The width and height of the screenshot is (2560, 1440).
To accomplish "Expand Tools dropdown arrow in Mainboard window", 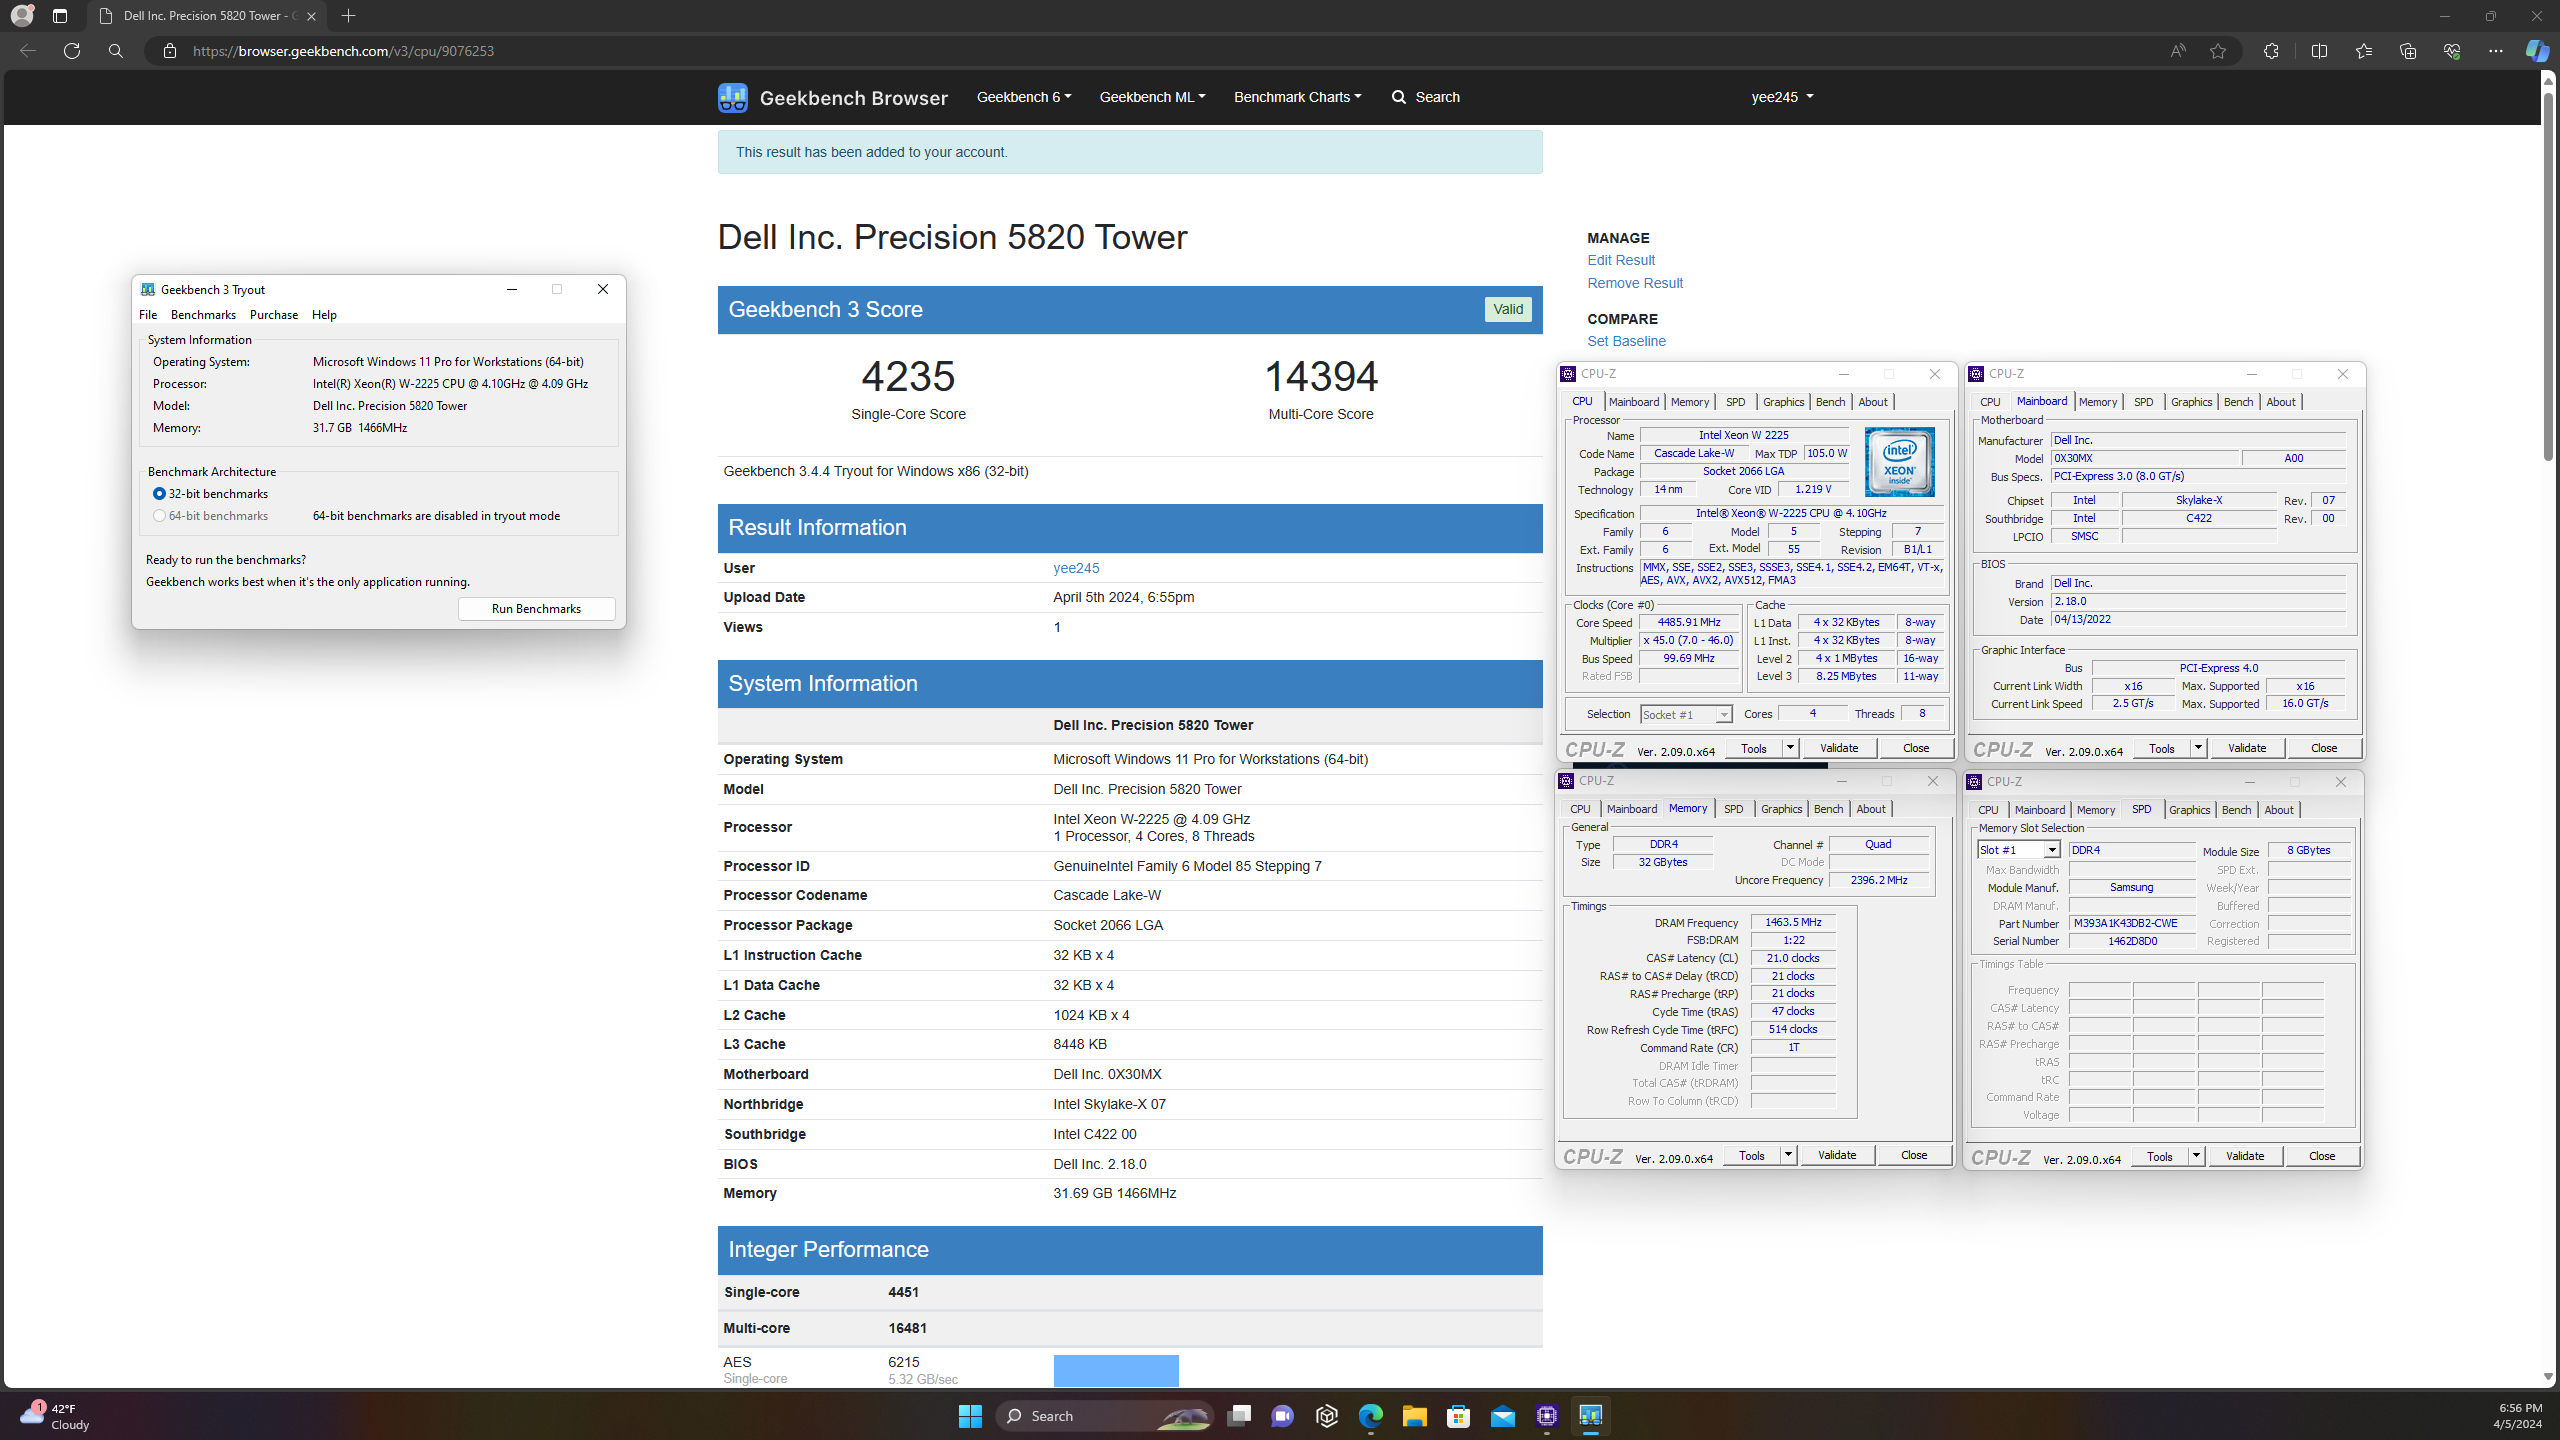I will [2197, 748].
